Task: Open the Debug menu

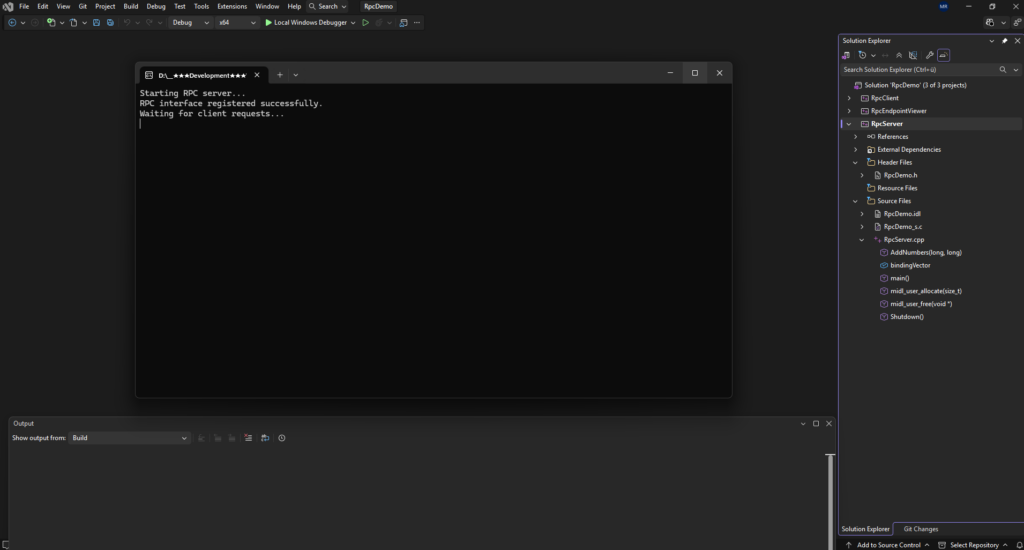Action: 156,7
